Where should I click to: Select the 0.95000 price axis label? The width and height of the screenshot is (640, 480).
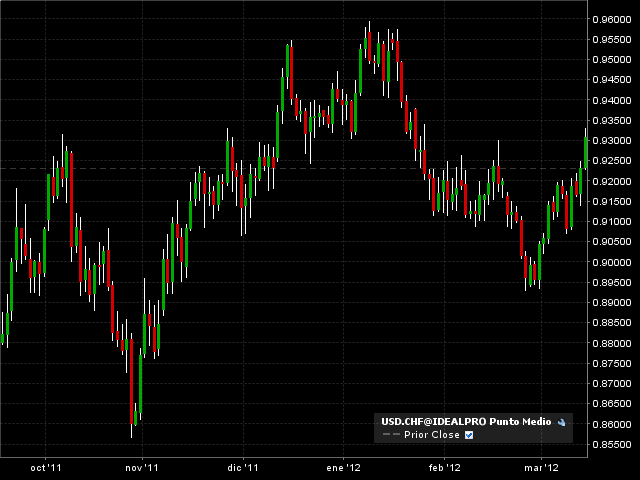612,60
